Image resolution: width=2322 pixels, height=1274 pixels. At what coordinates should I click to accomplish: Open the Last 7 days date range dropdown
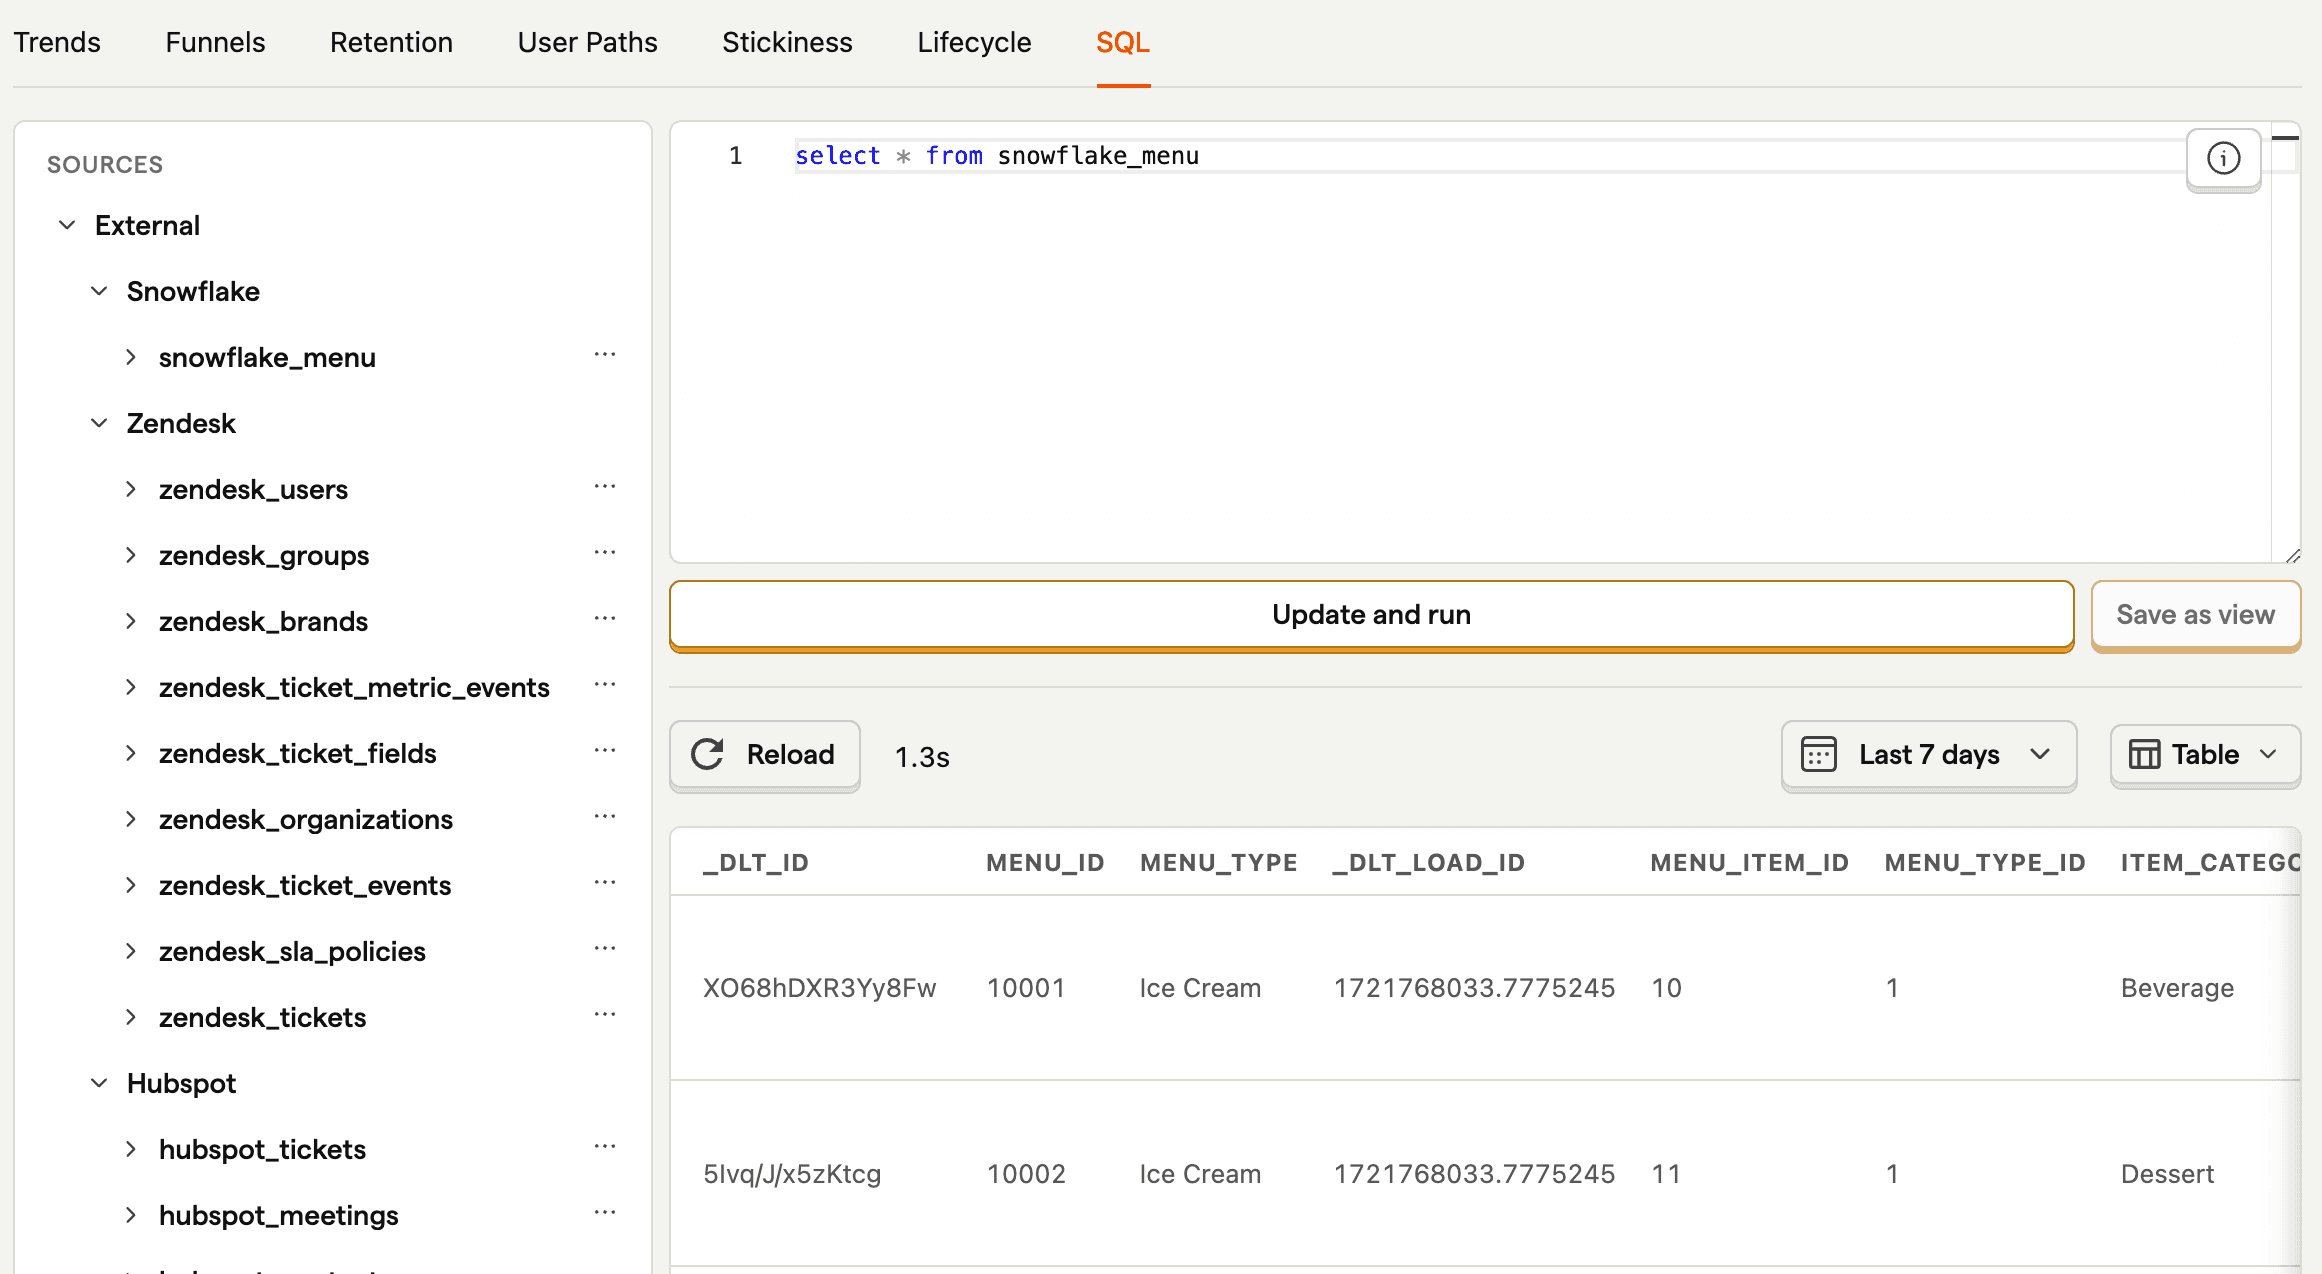[1928, 755]
